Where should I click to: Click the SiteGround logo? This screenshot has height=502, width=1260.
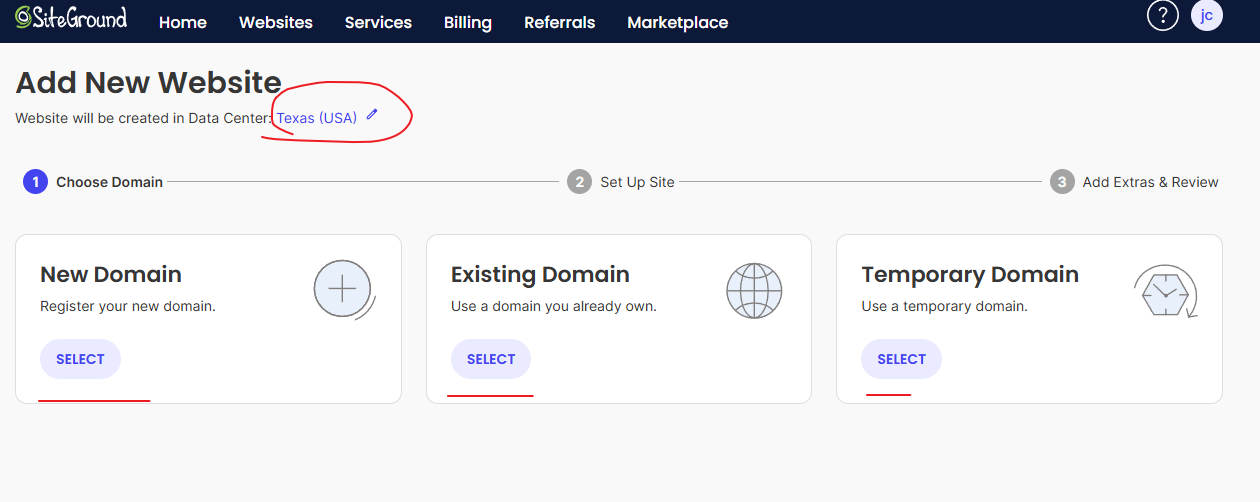(71, 19)
